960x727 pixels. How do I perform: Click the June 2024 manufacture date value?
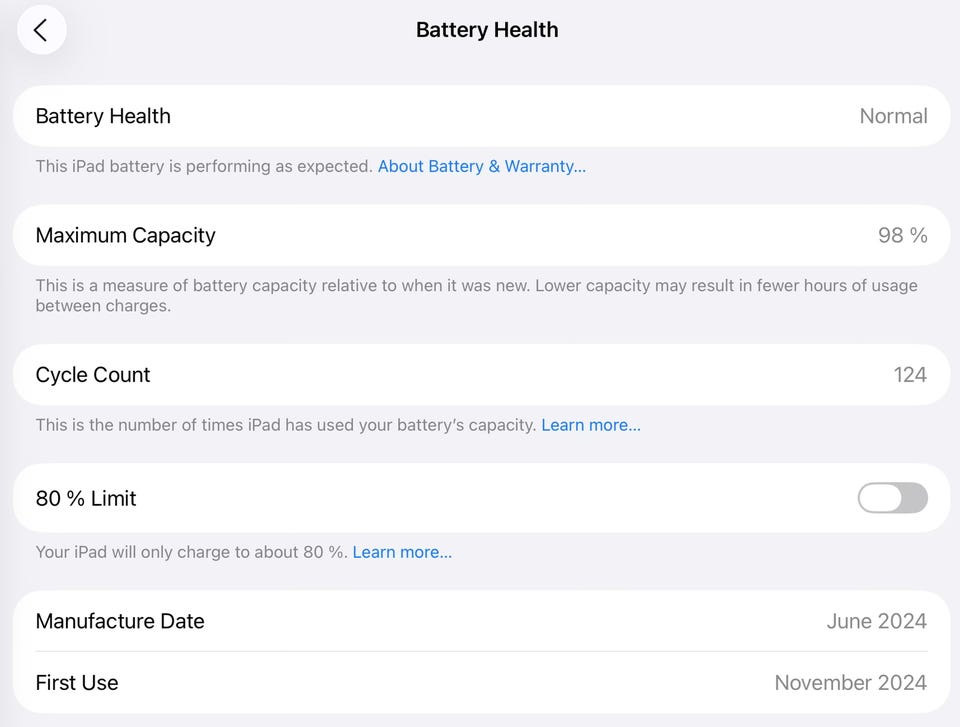click(876, 621)
